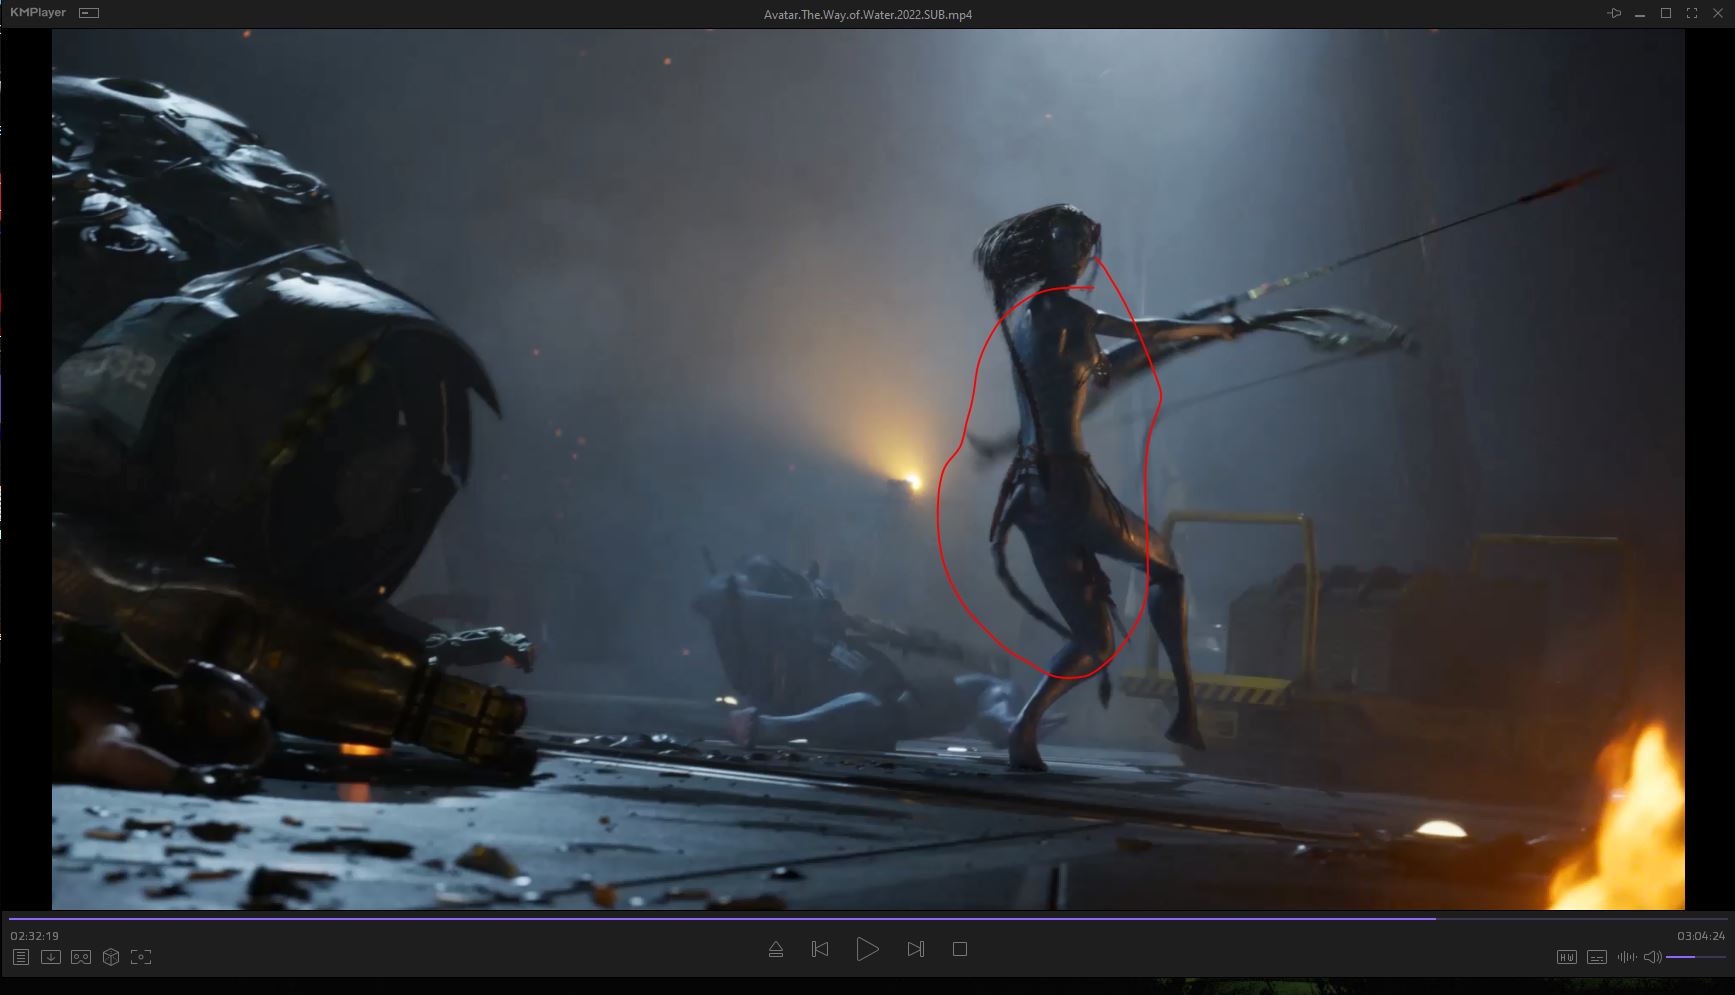Screen dimensions: 1735x995
Task: Click the 3D cube icon
Action: (111, 957)
